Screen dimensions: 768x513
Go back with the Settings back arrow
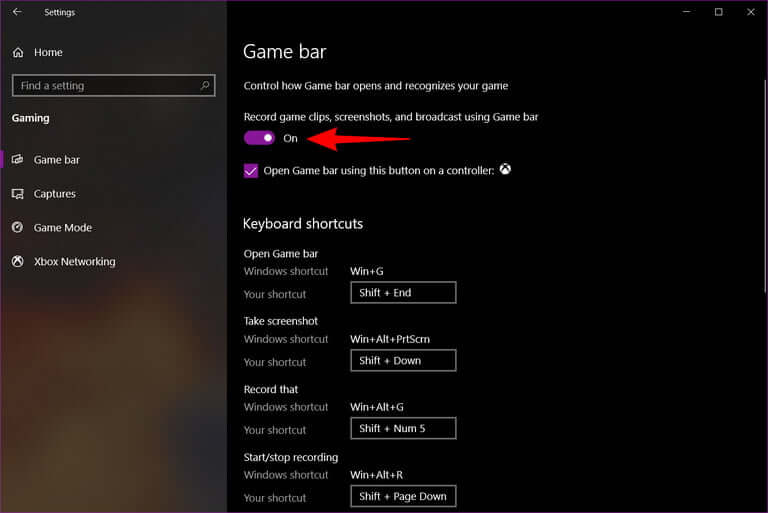click(x=17, y=12)
